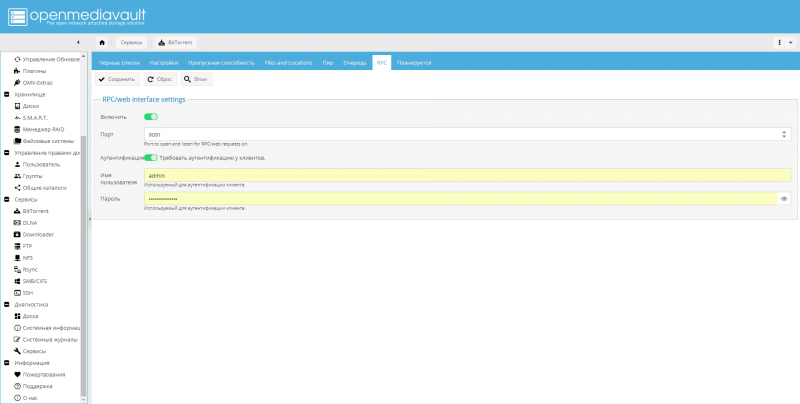Click the Сброс reset button
The height and width of the screenshot is (404, 800).
[160, 79]
